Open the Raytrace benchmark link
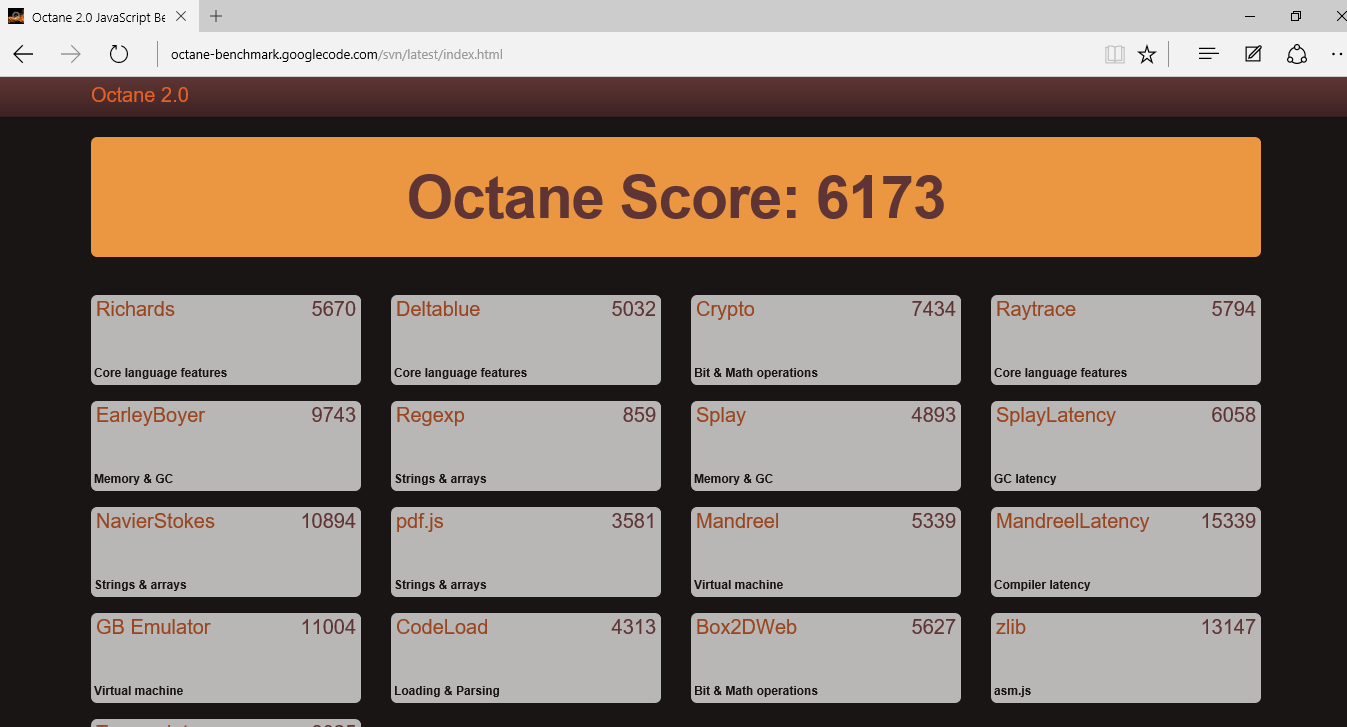The height and width of the screenshot is (727, 1347). 1036,310
